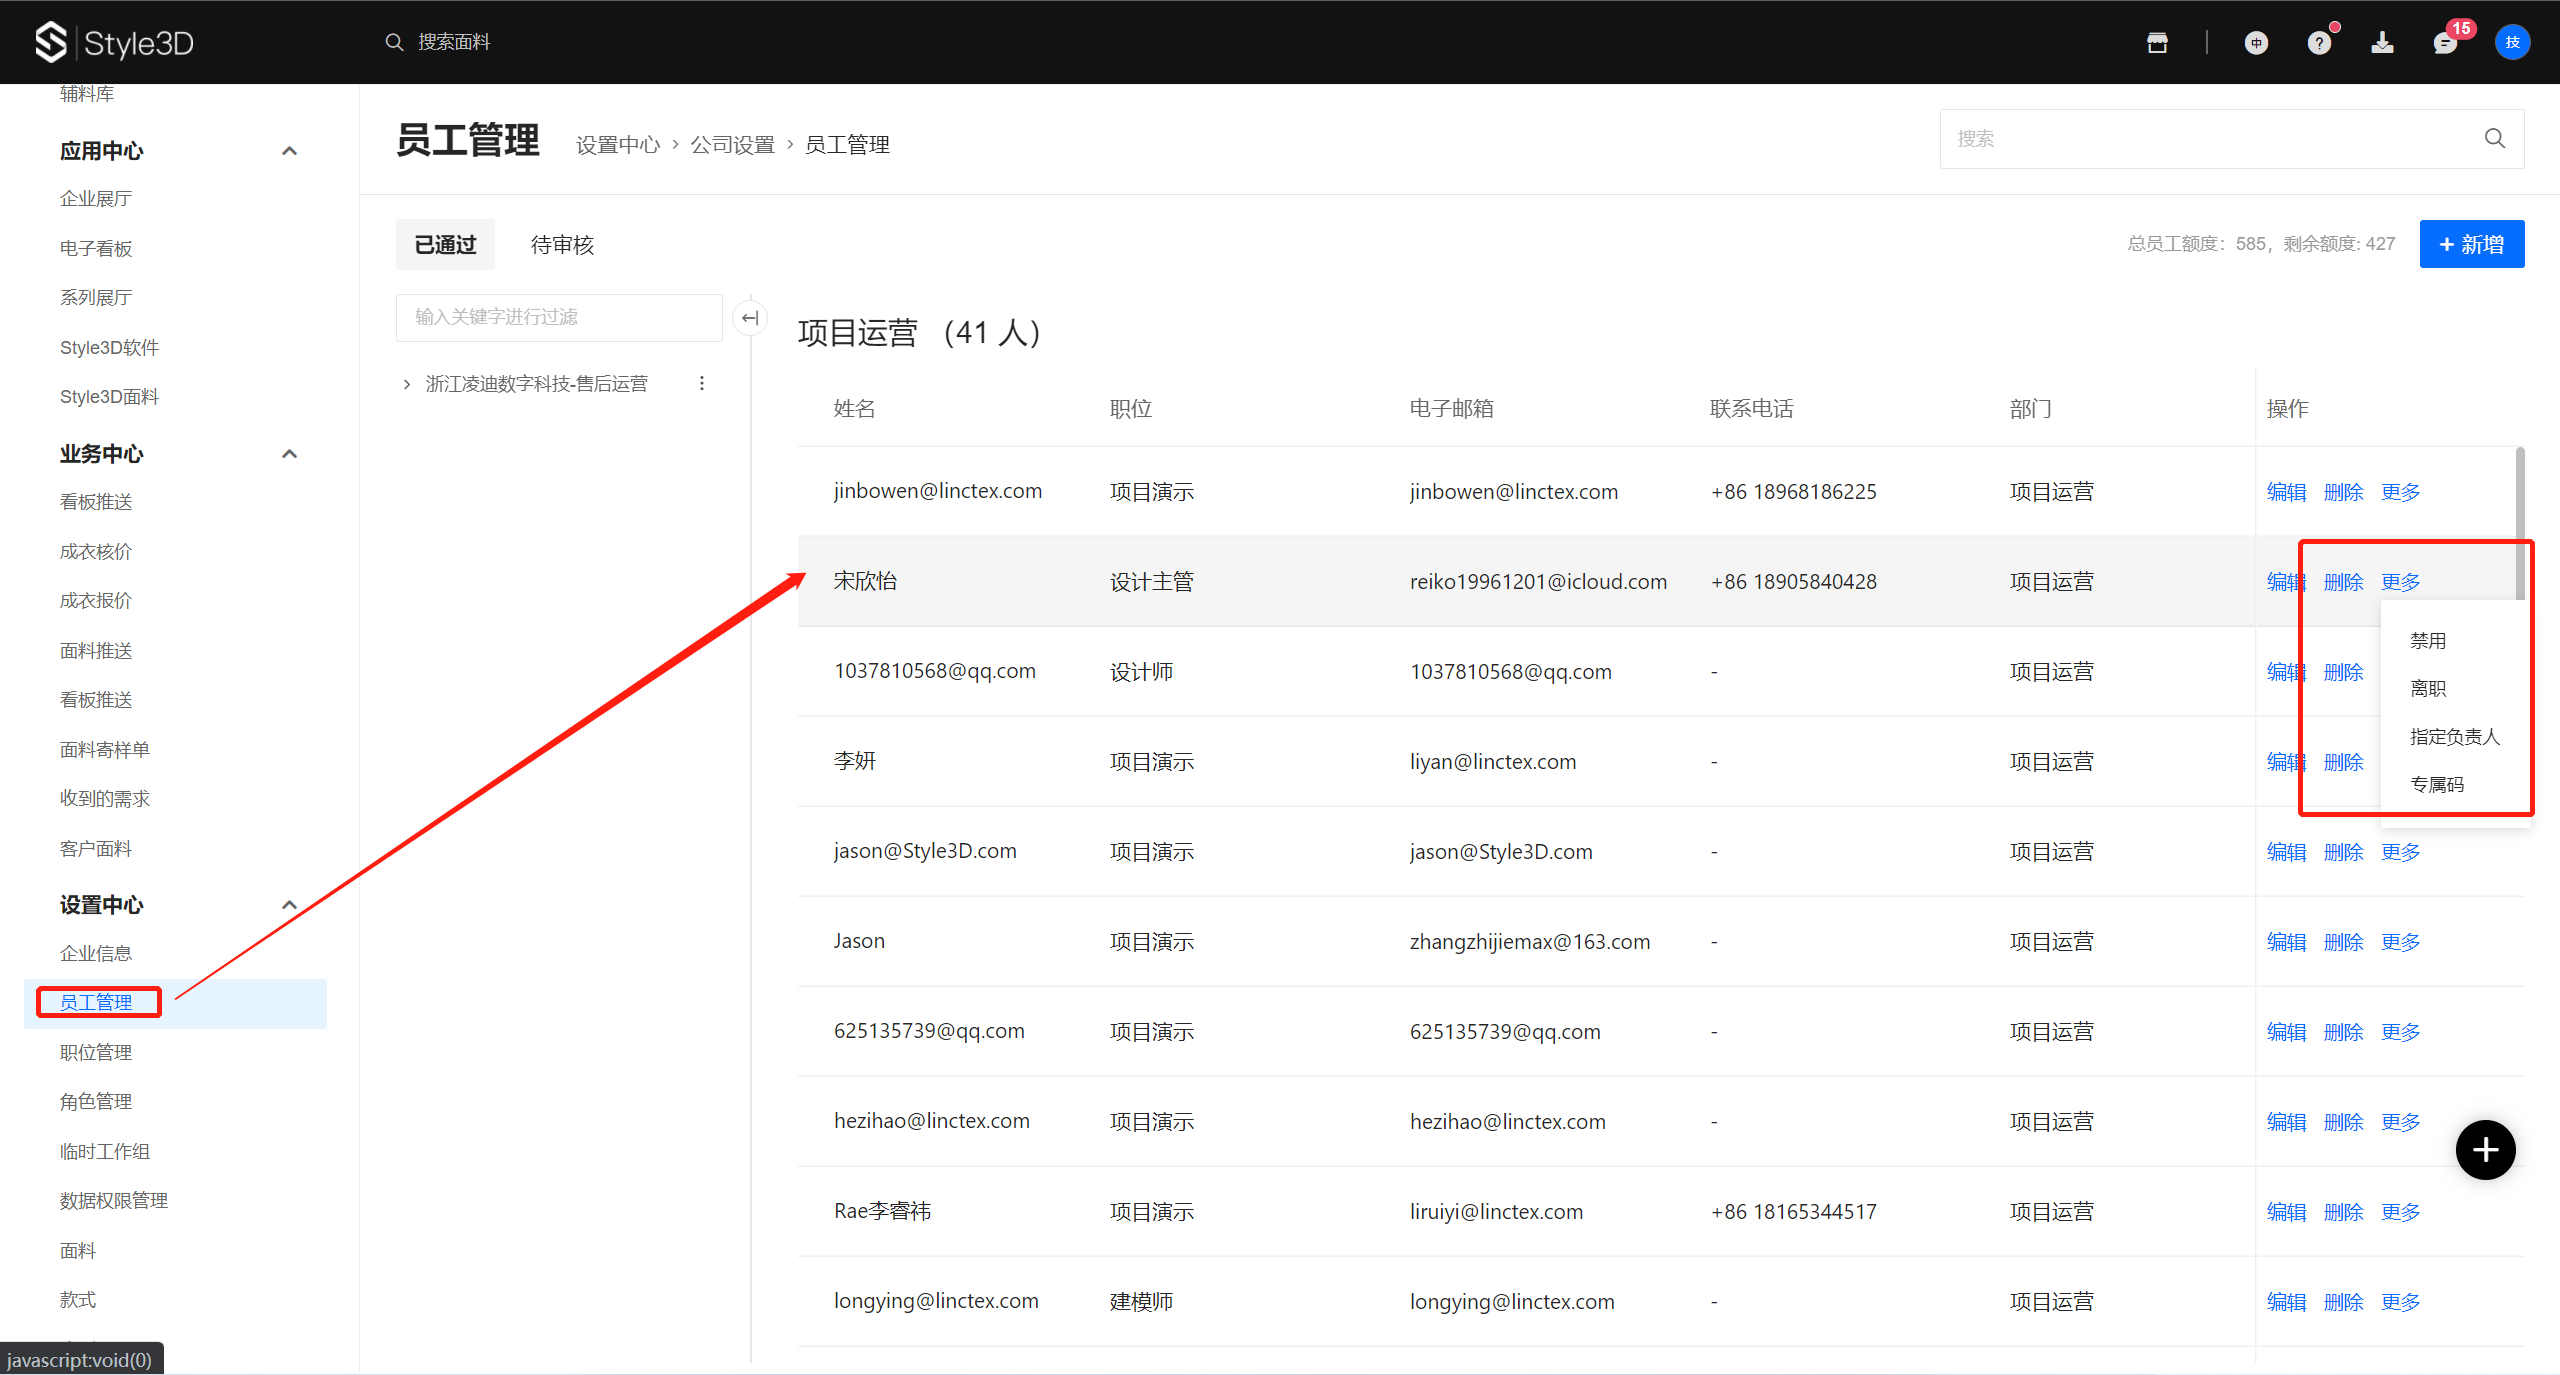Collapse the 应用中心 sidebar section
This screenshot has height=1375, width=2560.
click(x=290, y=151)
